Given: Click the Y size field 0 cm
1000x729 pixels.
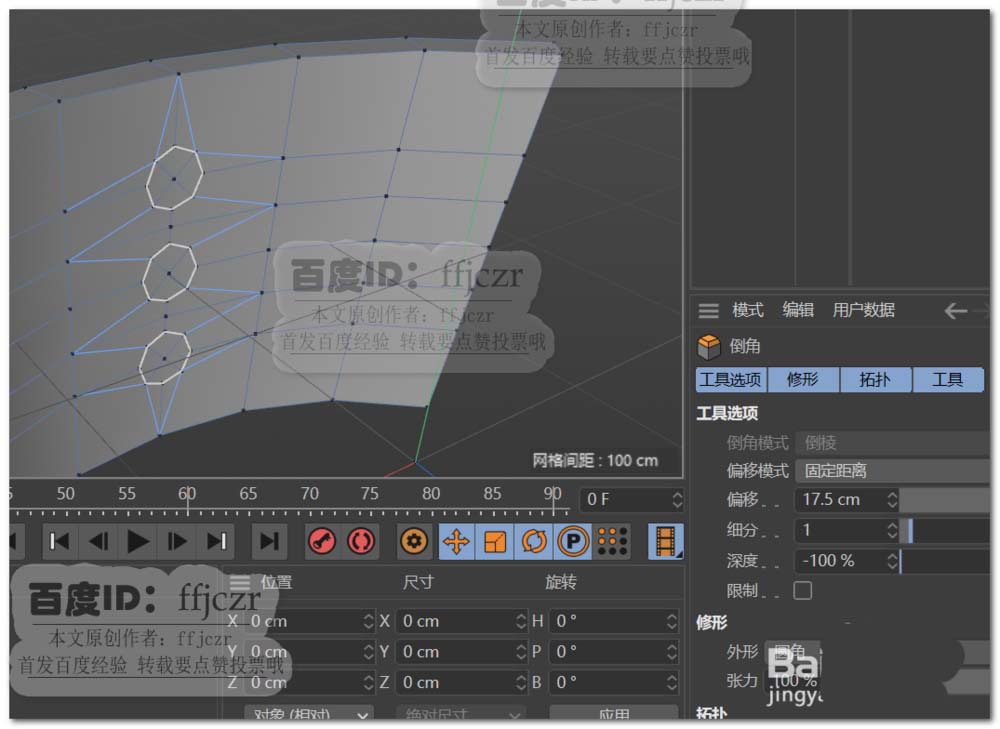Looking at the screenshot, I should [x=455, y=652].
